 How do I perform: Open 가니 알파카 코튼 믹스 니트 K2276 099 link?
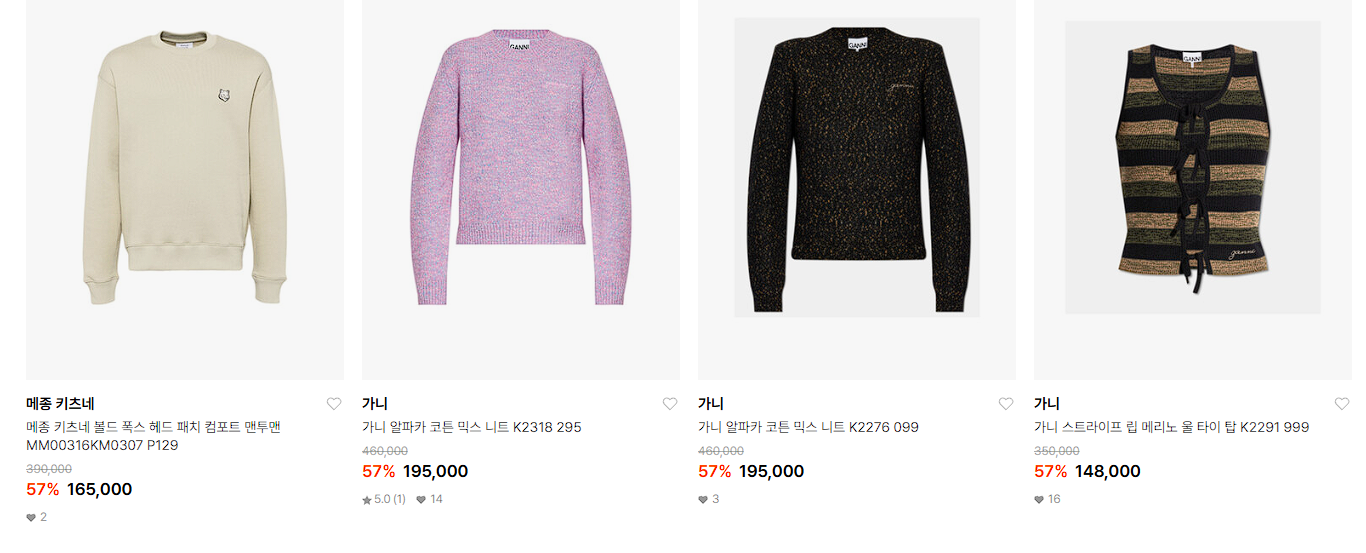(808, 427)
